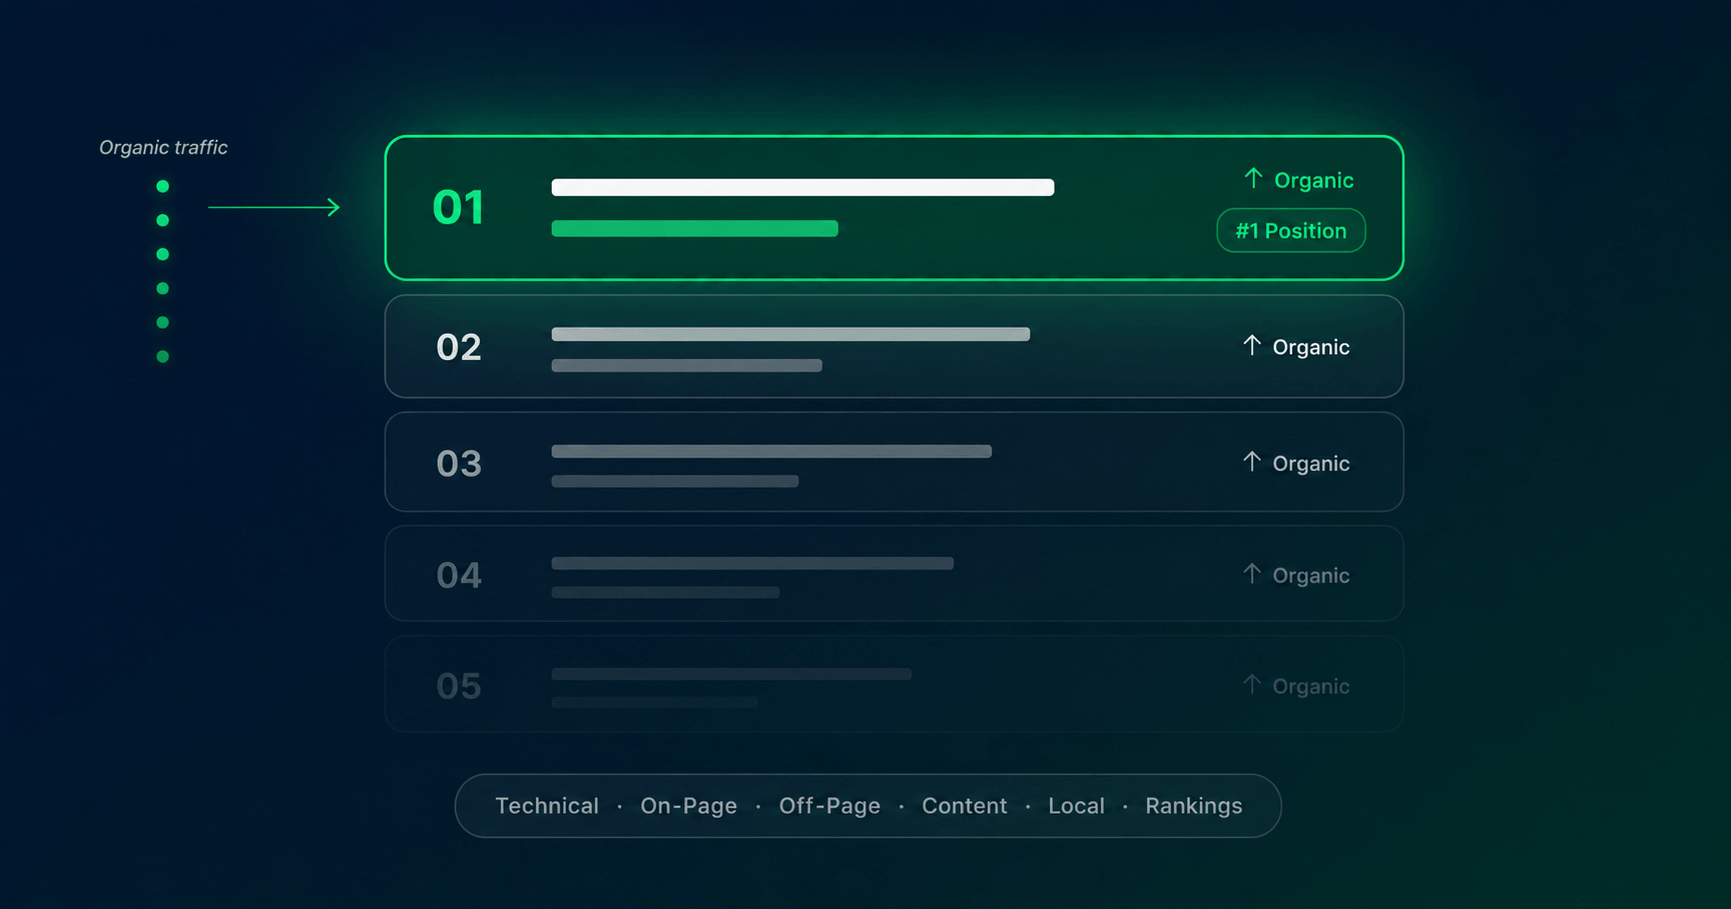Image resolution: width=1731 pixels, height=909 pixels.
Task: Click the right-pointing arrow toward result 01
Action: pos(274,207)
